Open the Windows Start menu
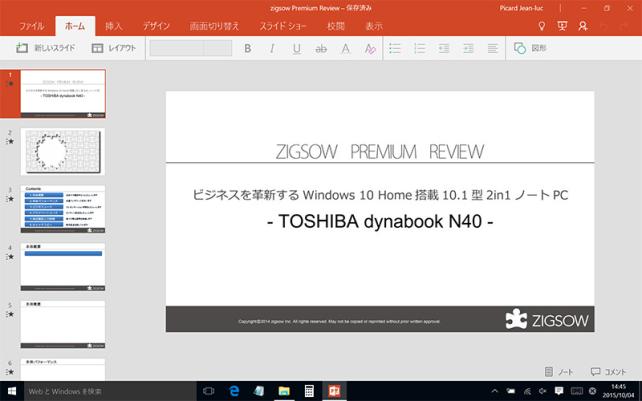This screenshot has height=401, width=642. click(x=12, y=391)
